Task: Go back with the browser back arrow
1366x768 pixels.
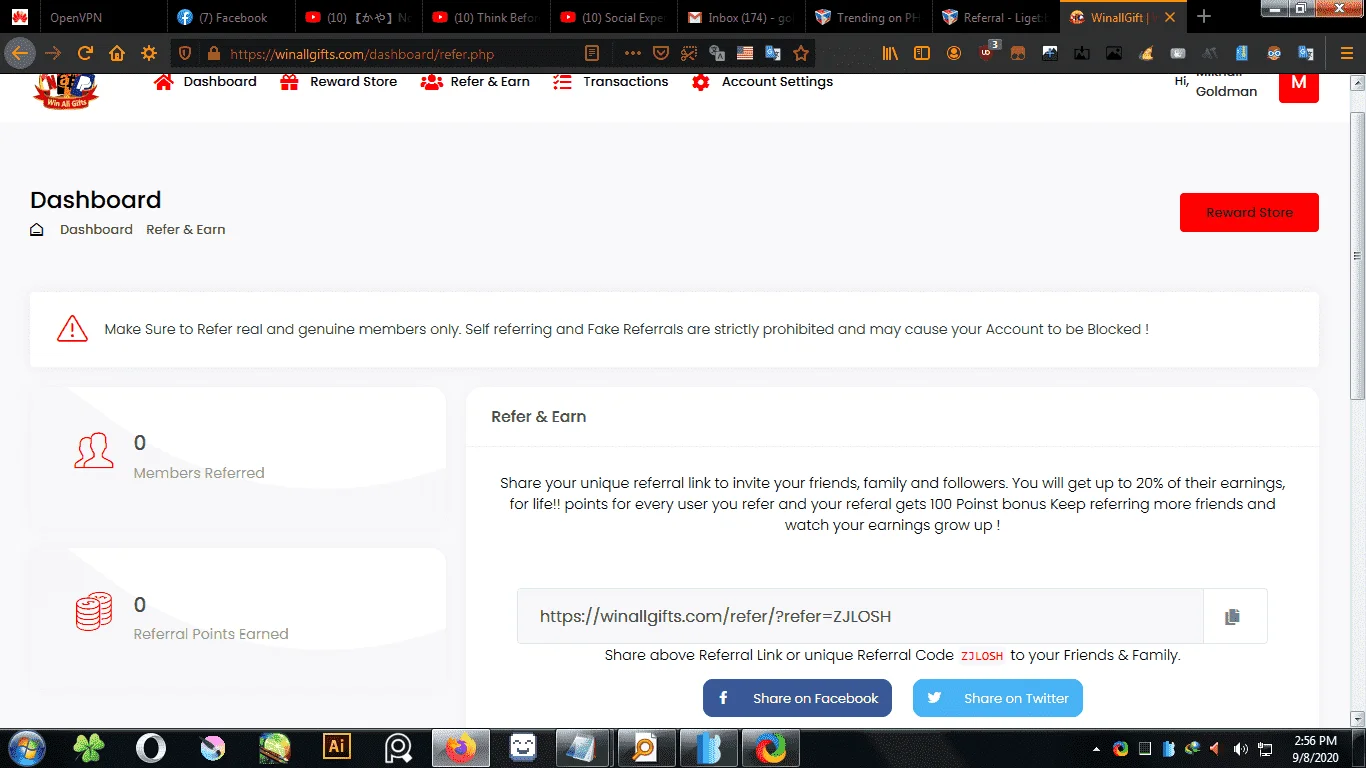Action: [x=20, y=53]
